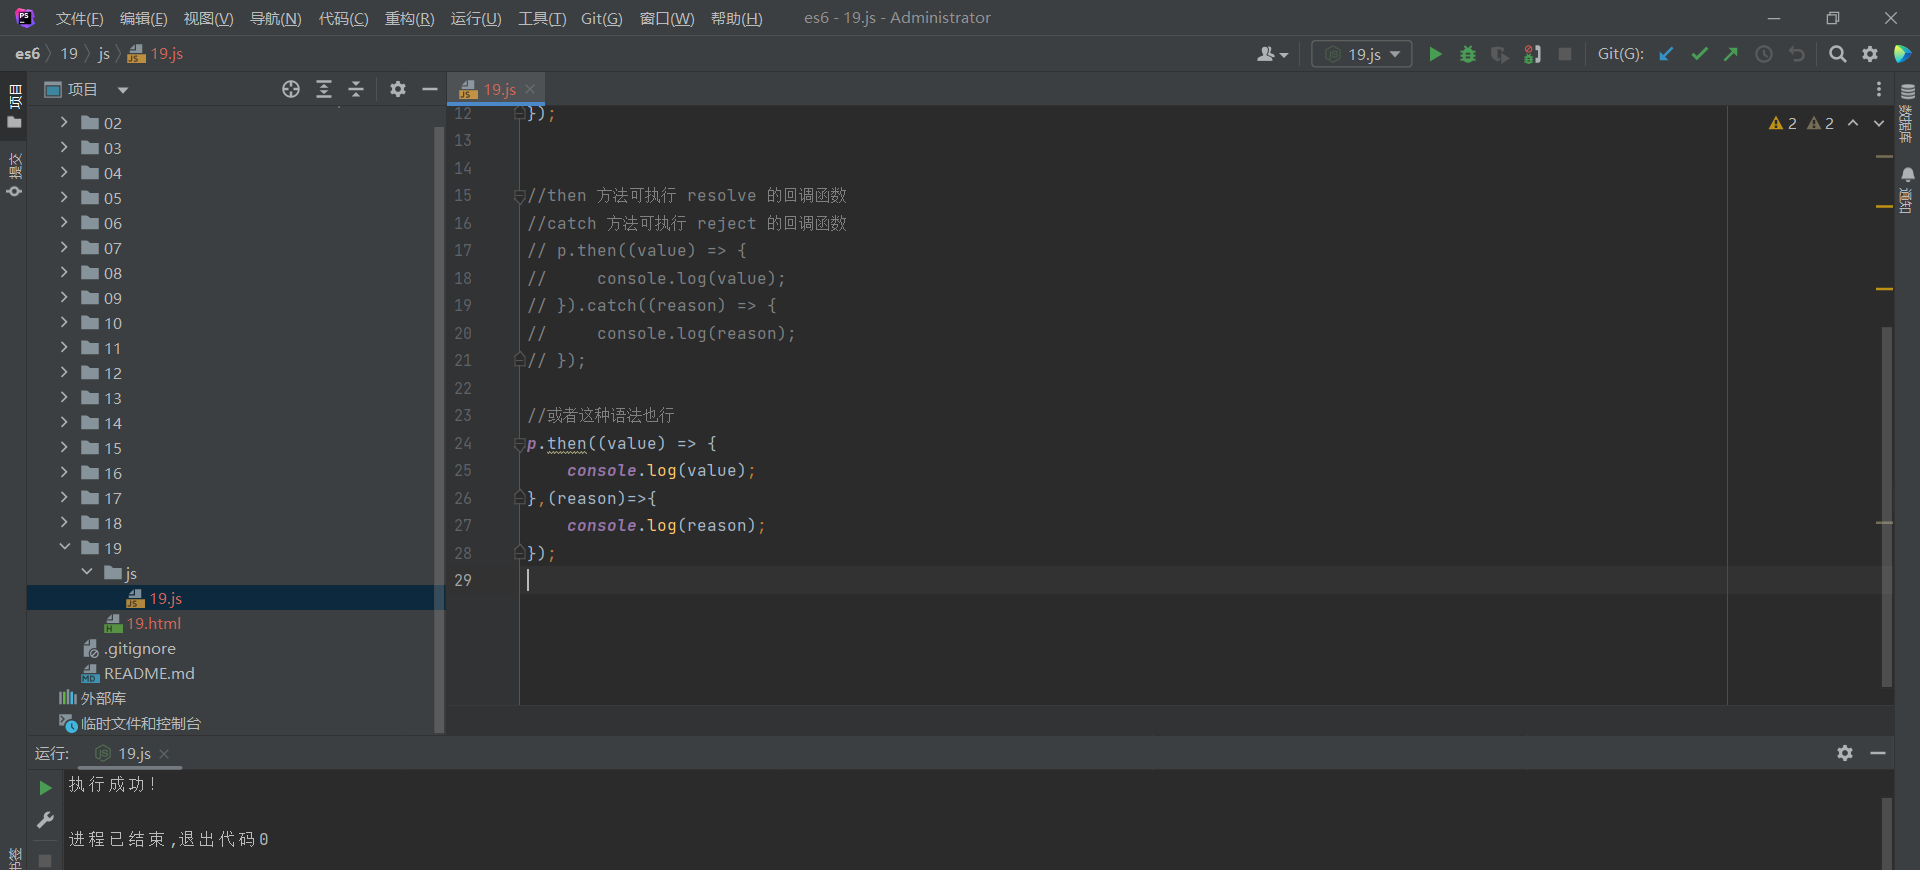The width and height of the screenshot is (1920, 870).
Task: Open the 代码(C) menu
Action: tap(343, 18)
